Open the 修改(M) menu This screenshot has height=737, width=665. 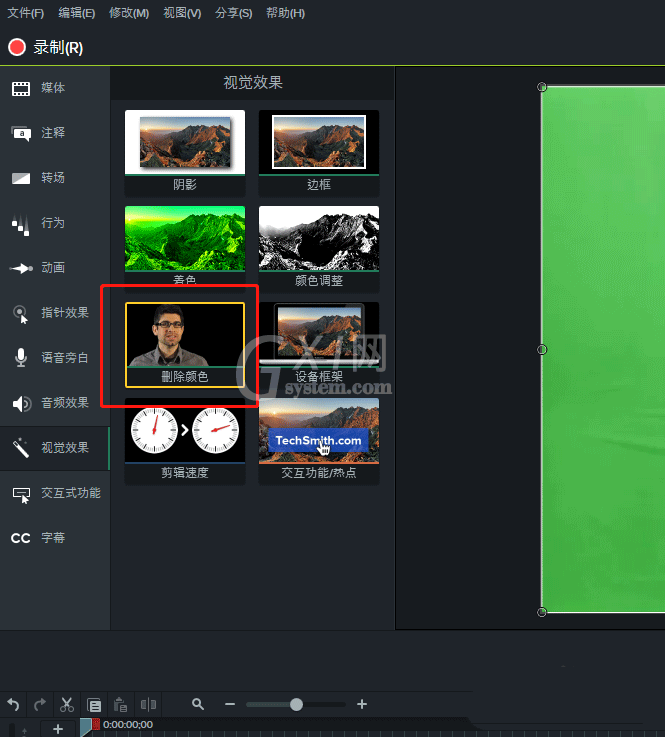coord(129,13)
